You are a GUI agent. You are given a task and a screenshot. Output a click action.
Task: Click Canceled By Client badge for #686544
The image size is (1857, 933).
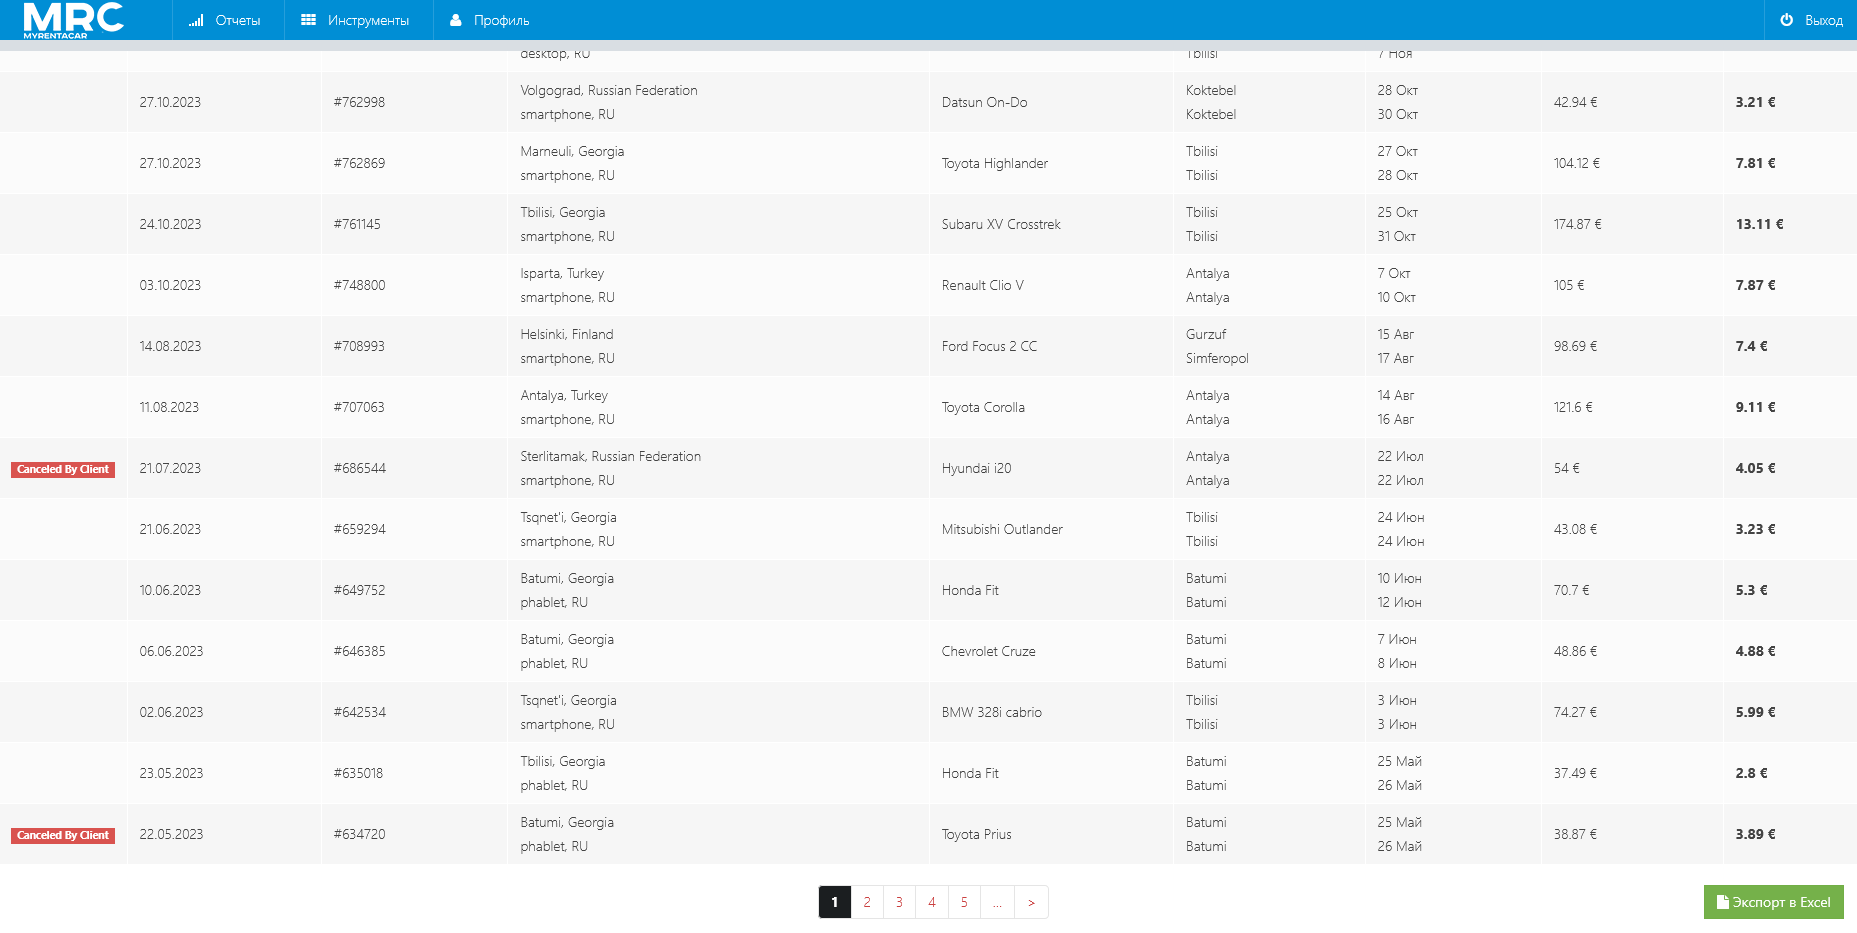click(63, 469)
